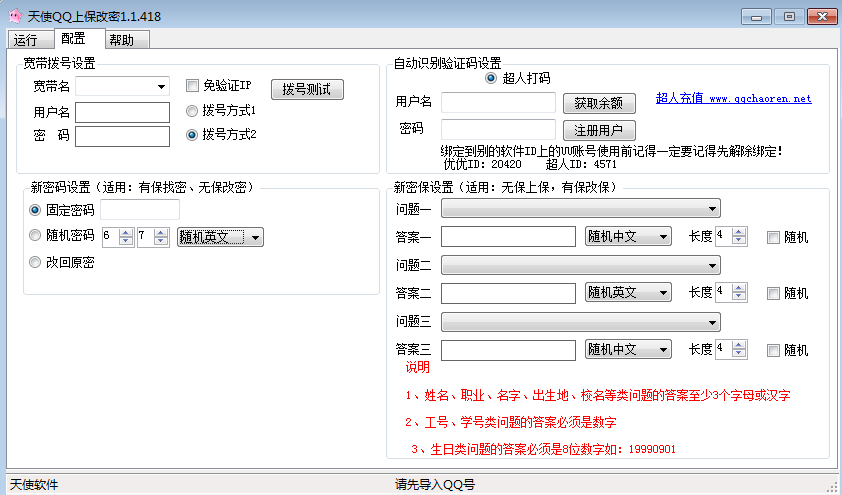
Task: Click the broadband 用户名 input field
Action: 122,112
